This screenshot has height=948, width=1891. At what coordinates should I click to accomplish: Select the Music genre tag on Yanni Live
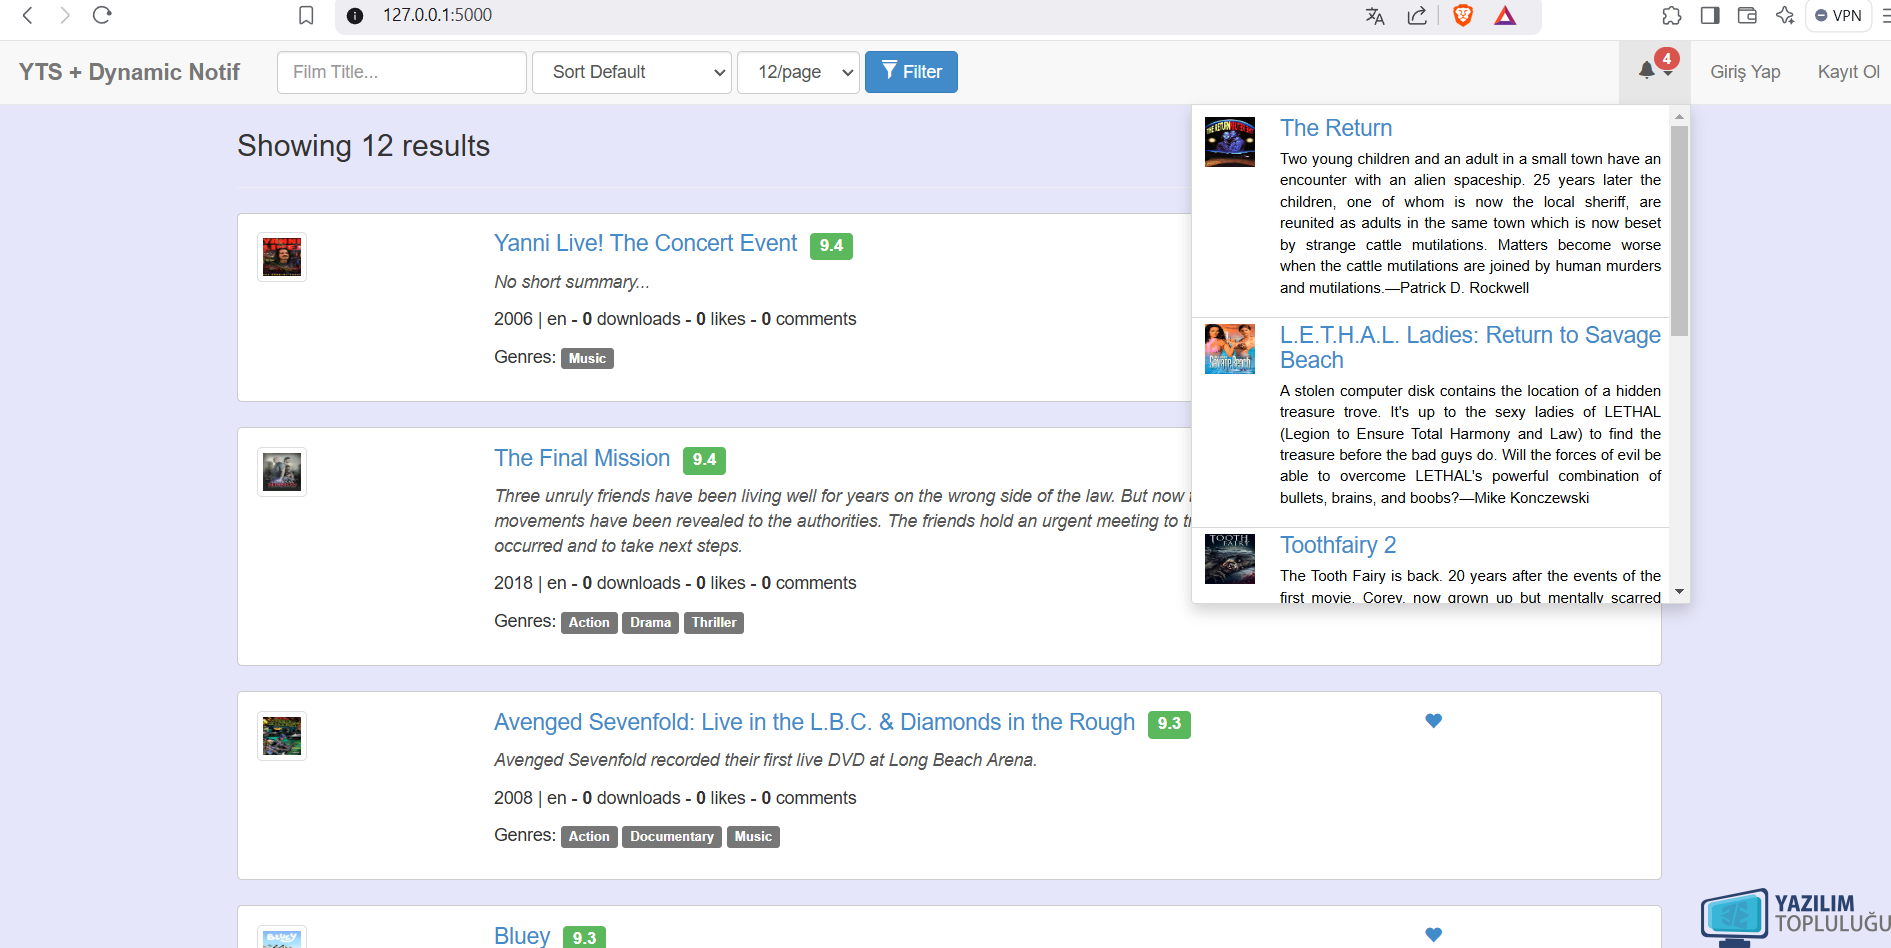[587, 358]
